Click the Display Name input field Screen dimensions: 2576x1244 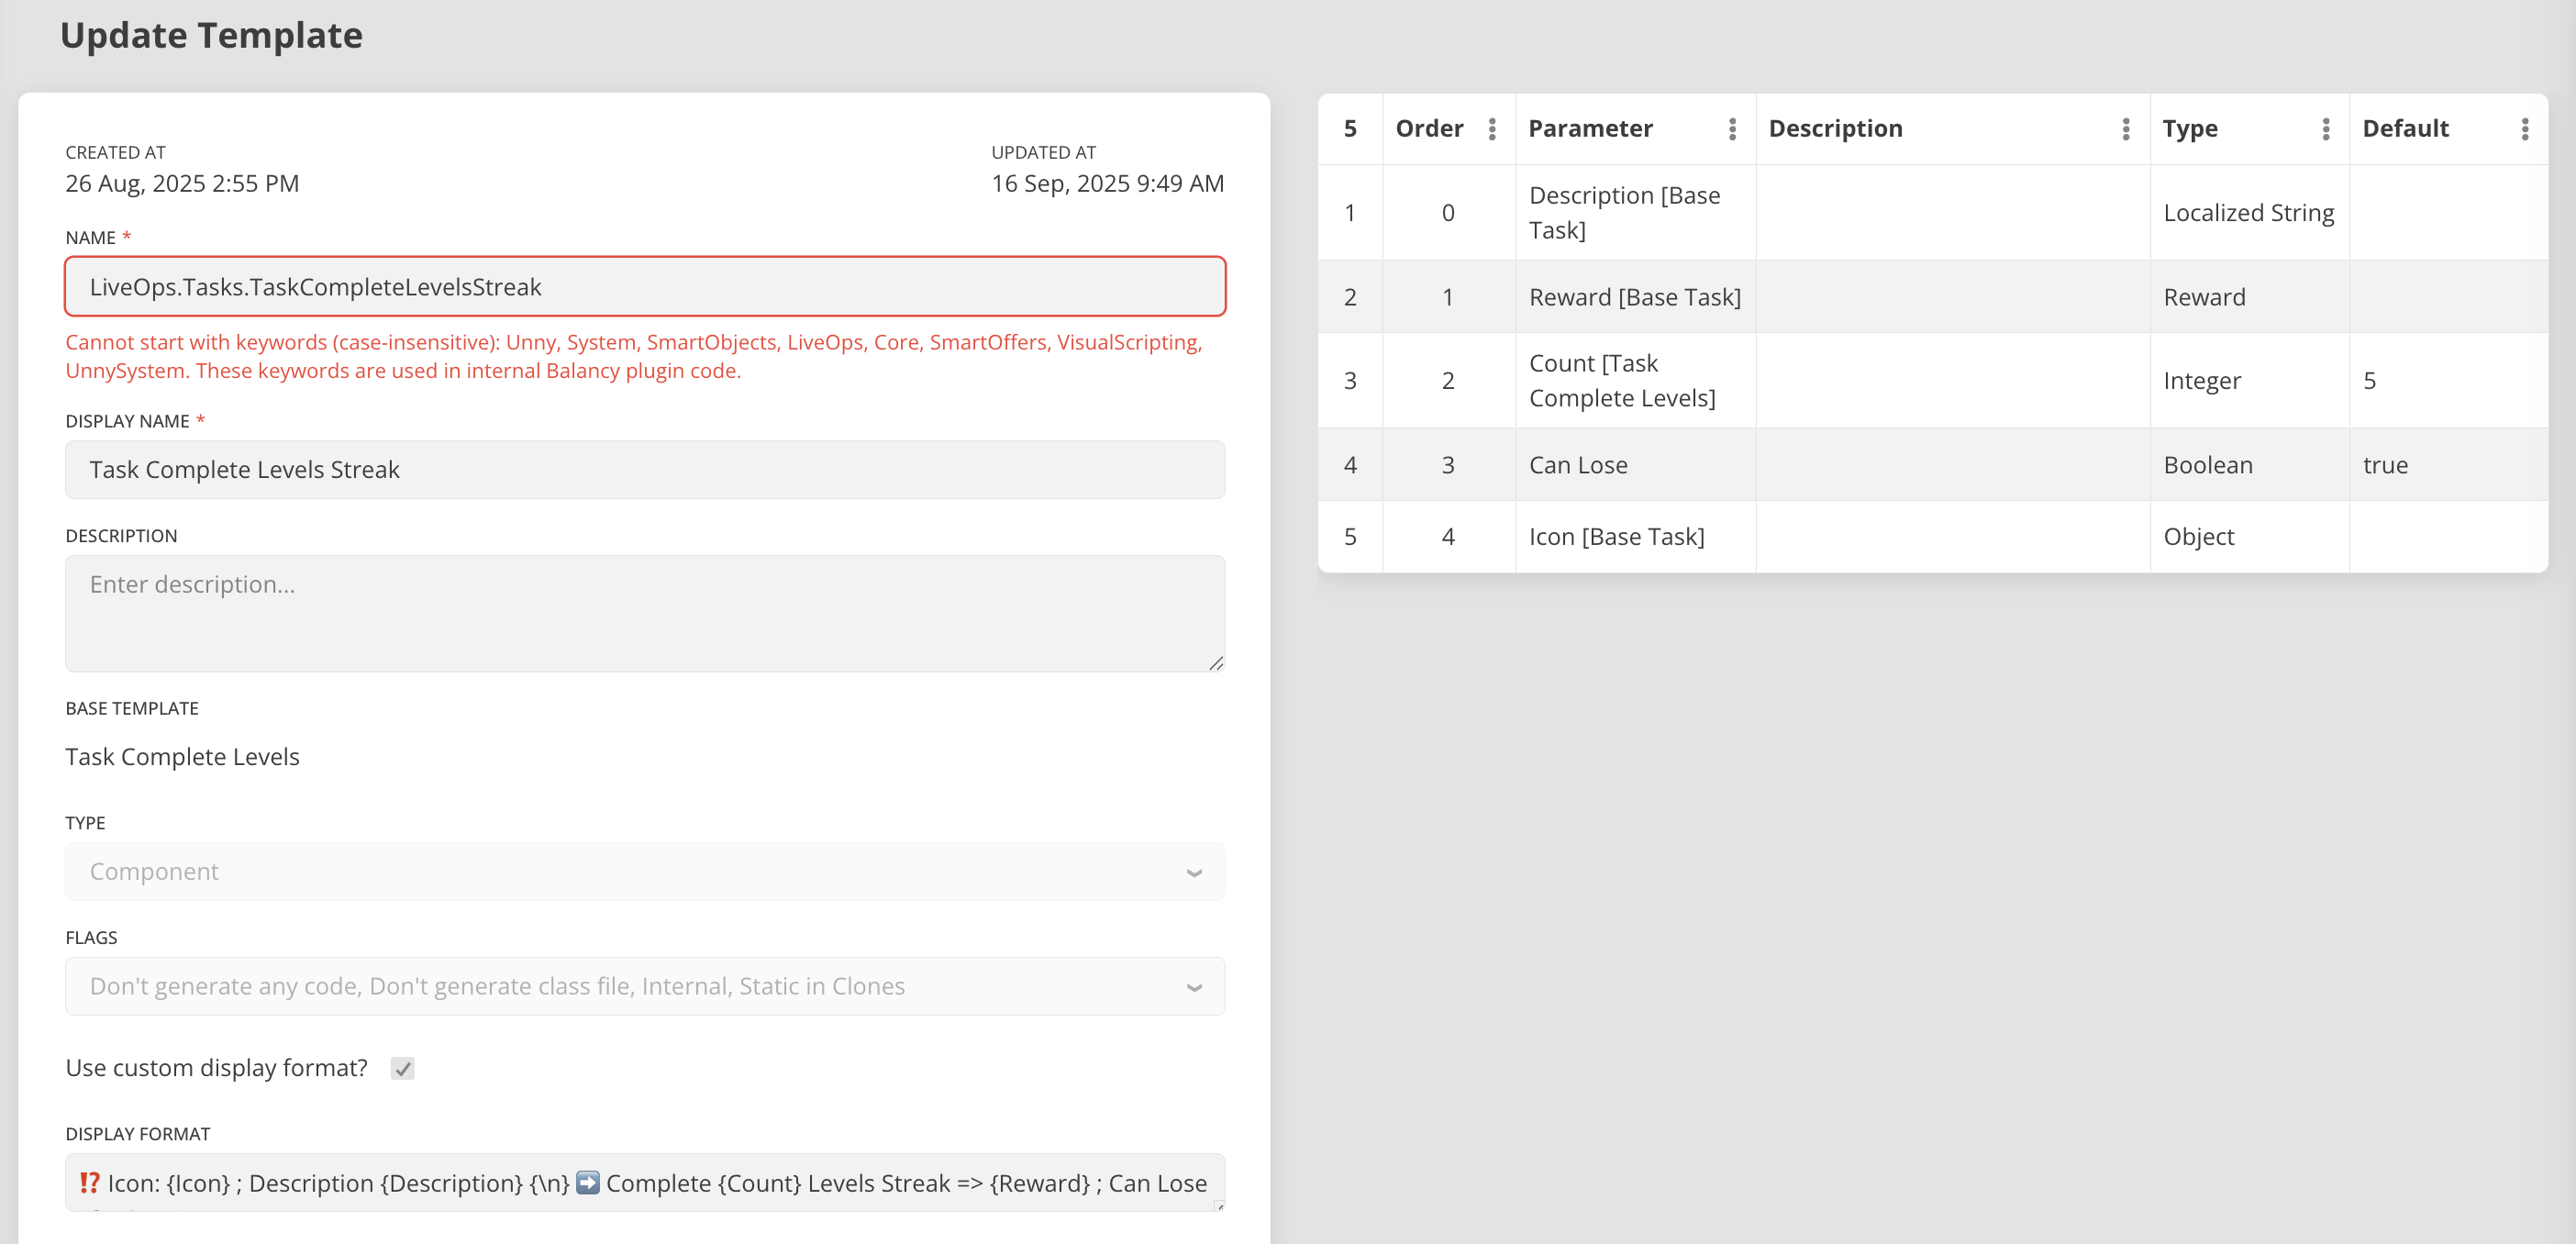click(x=644, y=470)
